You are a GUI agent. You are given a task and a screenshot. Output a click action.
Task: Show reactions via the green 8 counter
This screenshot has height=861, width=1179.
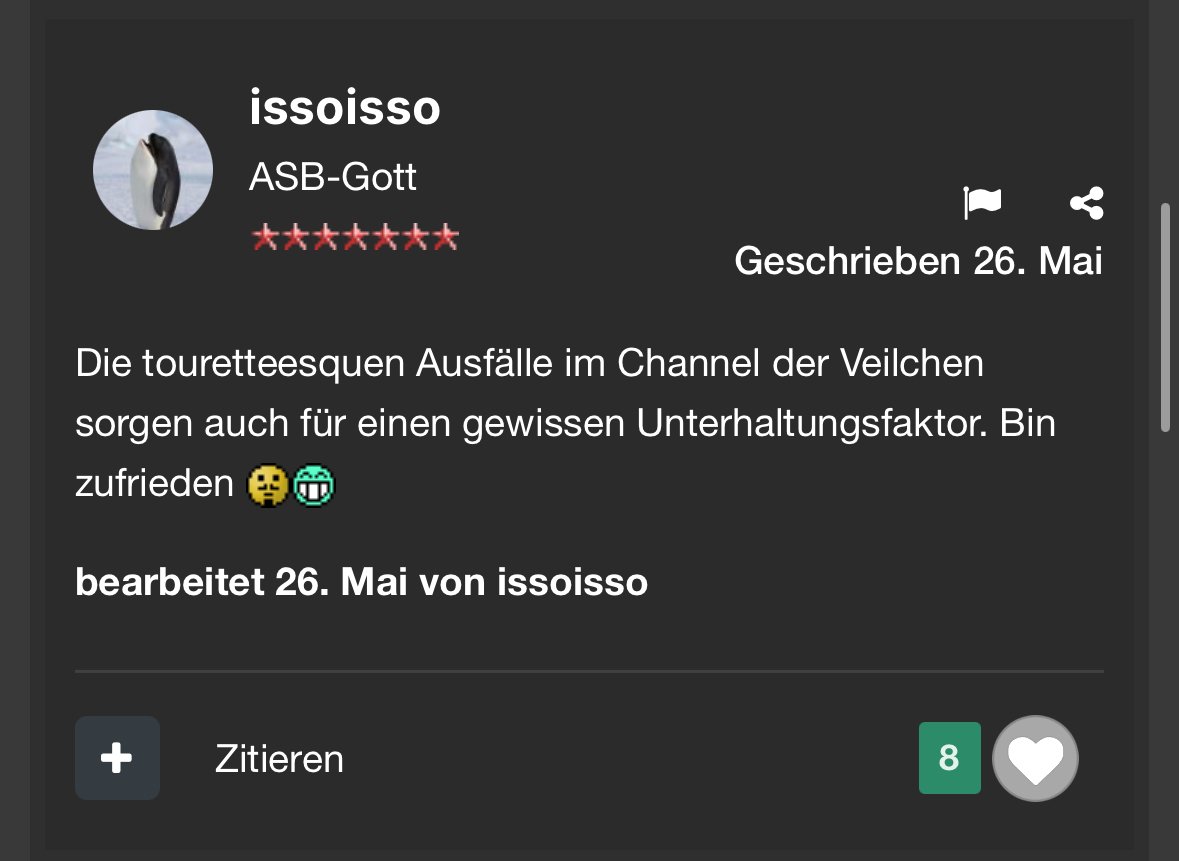pyautogui.click(x=949, y=758)
